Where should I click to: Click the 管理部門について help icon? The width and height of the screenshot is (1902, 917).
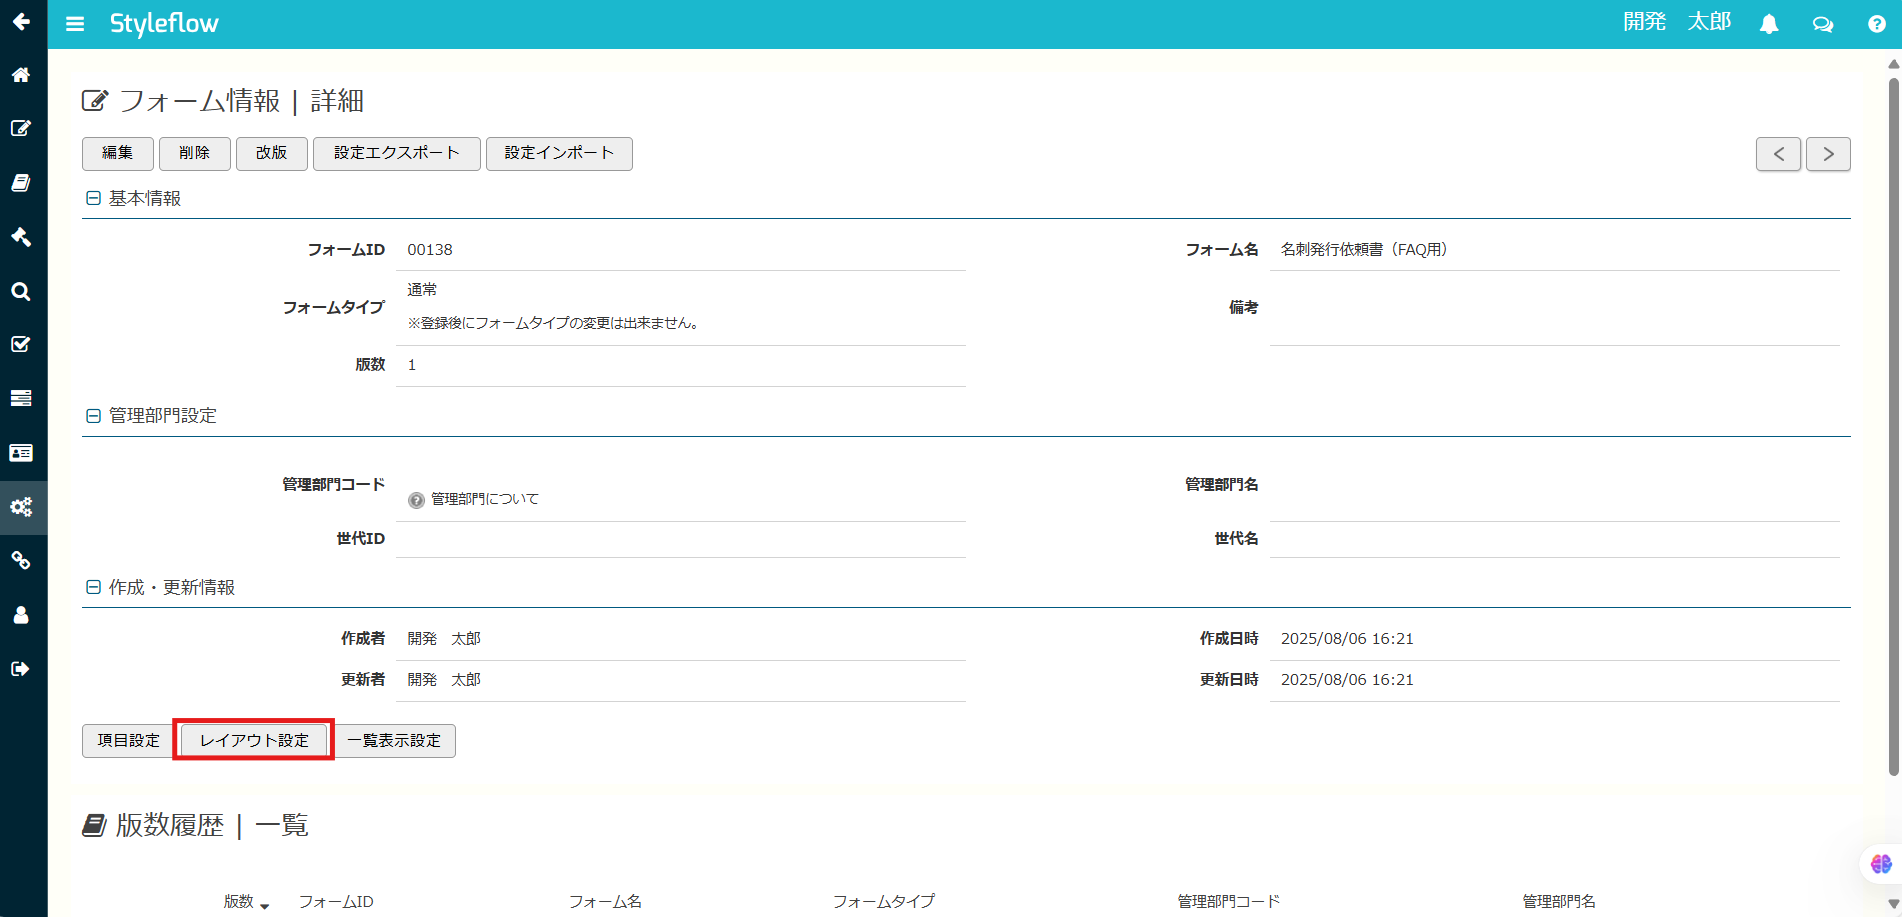click(416, 500)
